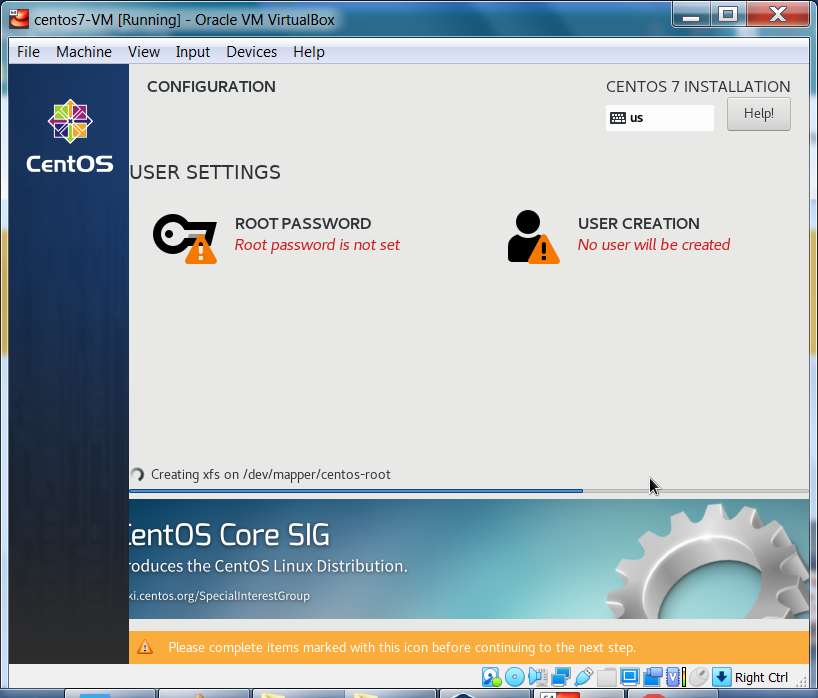Screen dimensions: 818x698
Task: Click the shared folders status icon
Action: (607, 677)
